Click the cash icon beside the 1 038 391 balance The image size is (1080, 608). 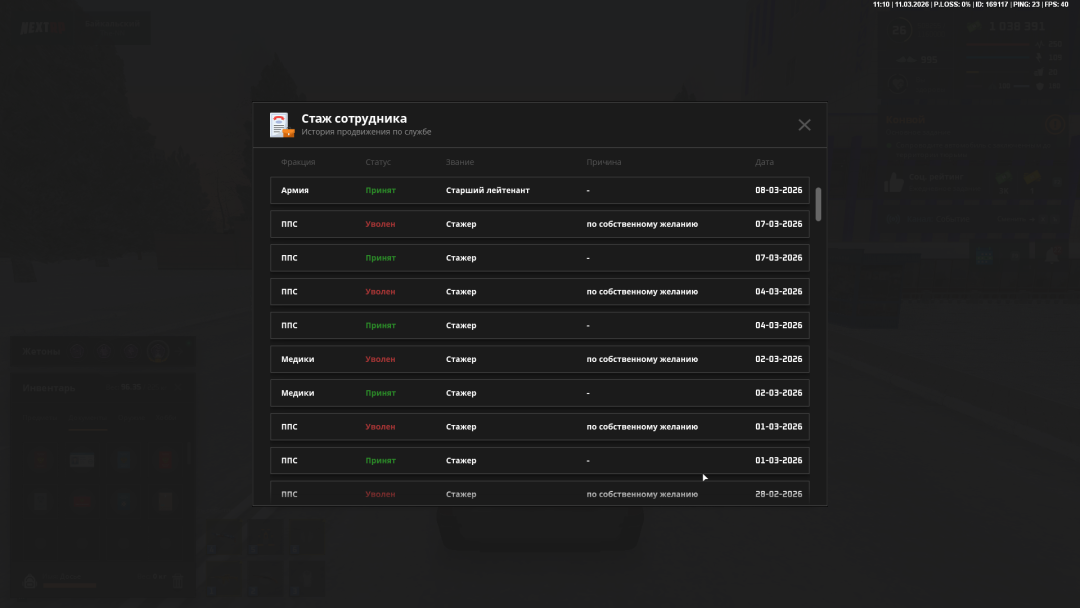point(974,26)
